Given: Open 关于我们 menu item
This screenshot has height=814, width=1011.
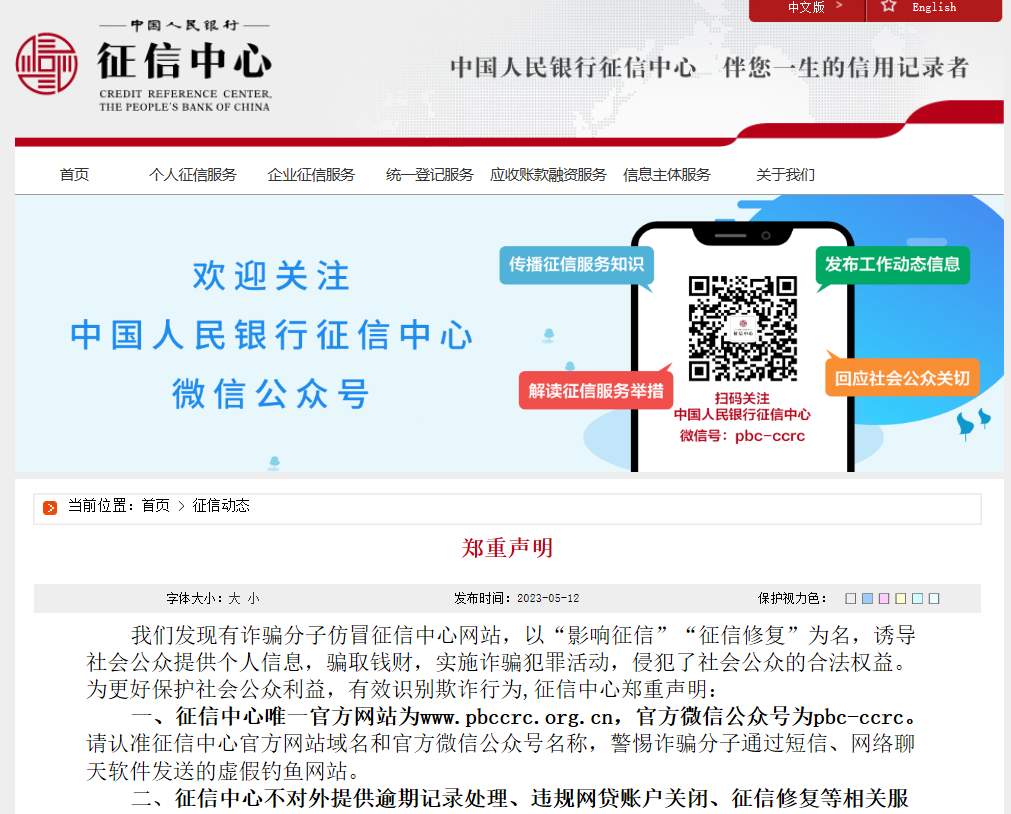Looking at the screenshot, I should pos(785,175).
